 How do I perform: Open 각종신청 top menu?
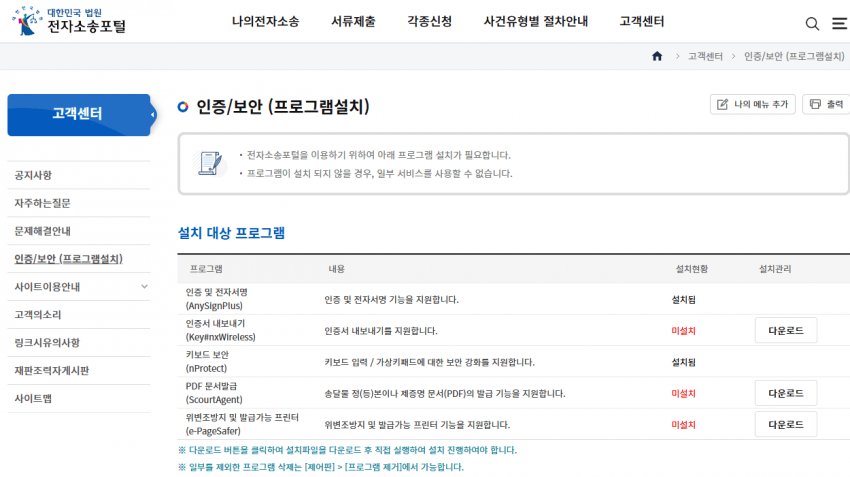point(429,21)
